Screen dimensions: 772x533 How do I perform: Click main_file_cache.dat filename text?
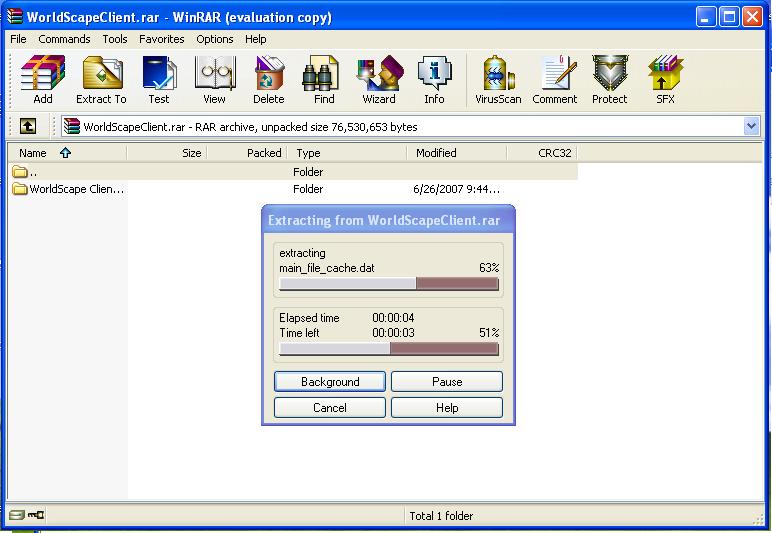click(327, 268)
